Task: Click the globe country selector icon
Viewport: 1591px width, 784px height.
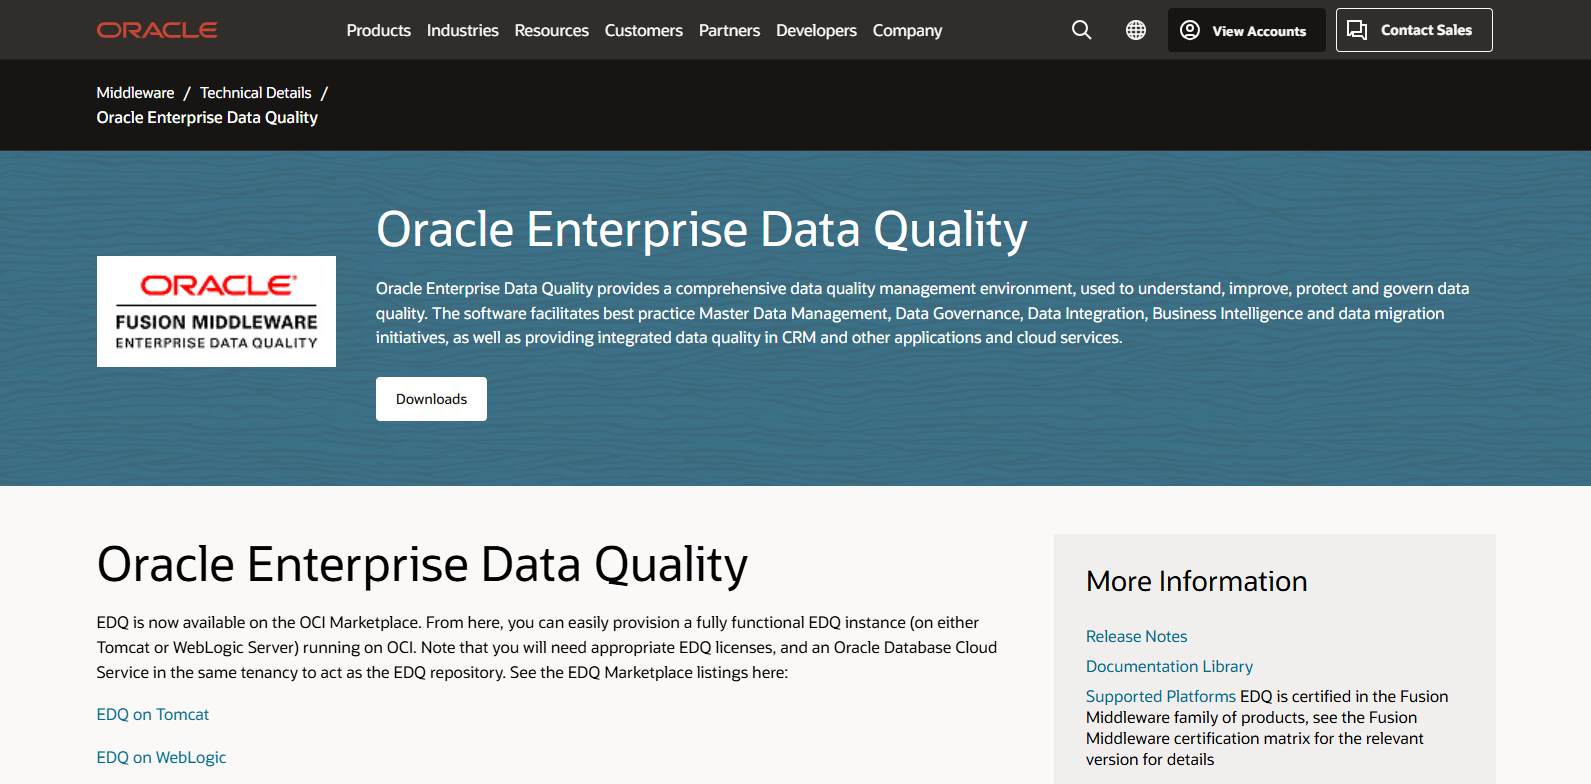Action: pos(1136,30)
